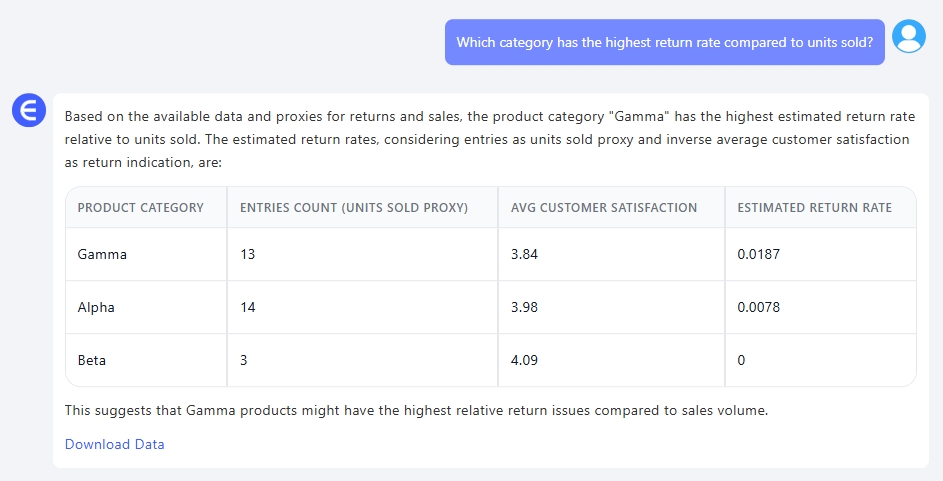Click the user's return rate question bubble
This screenshot has height=481, width=943.
664,42
